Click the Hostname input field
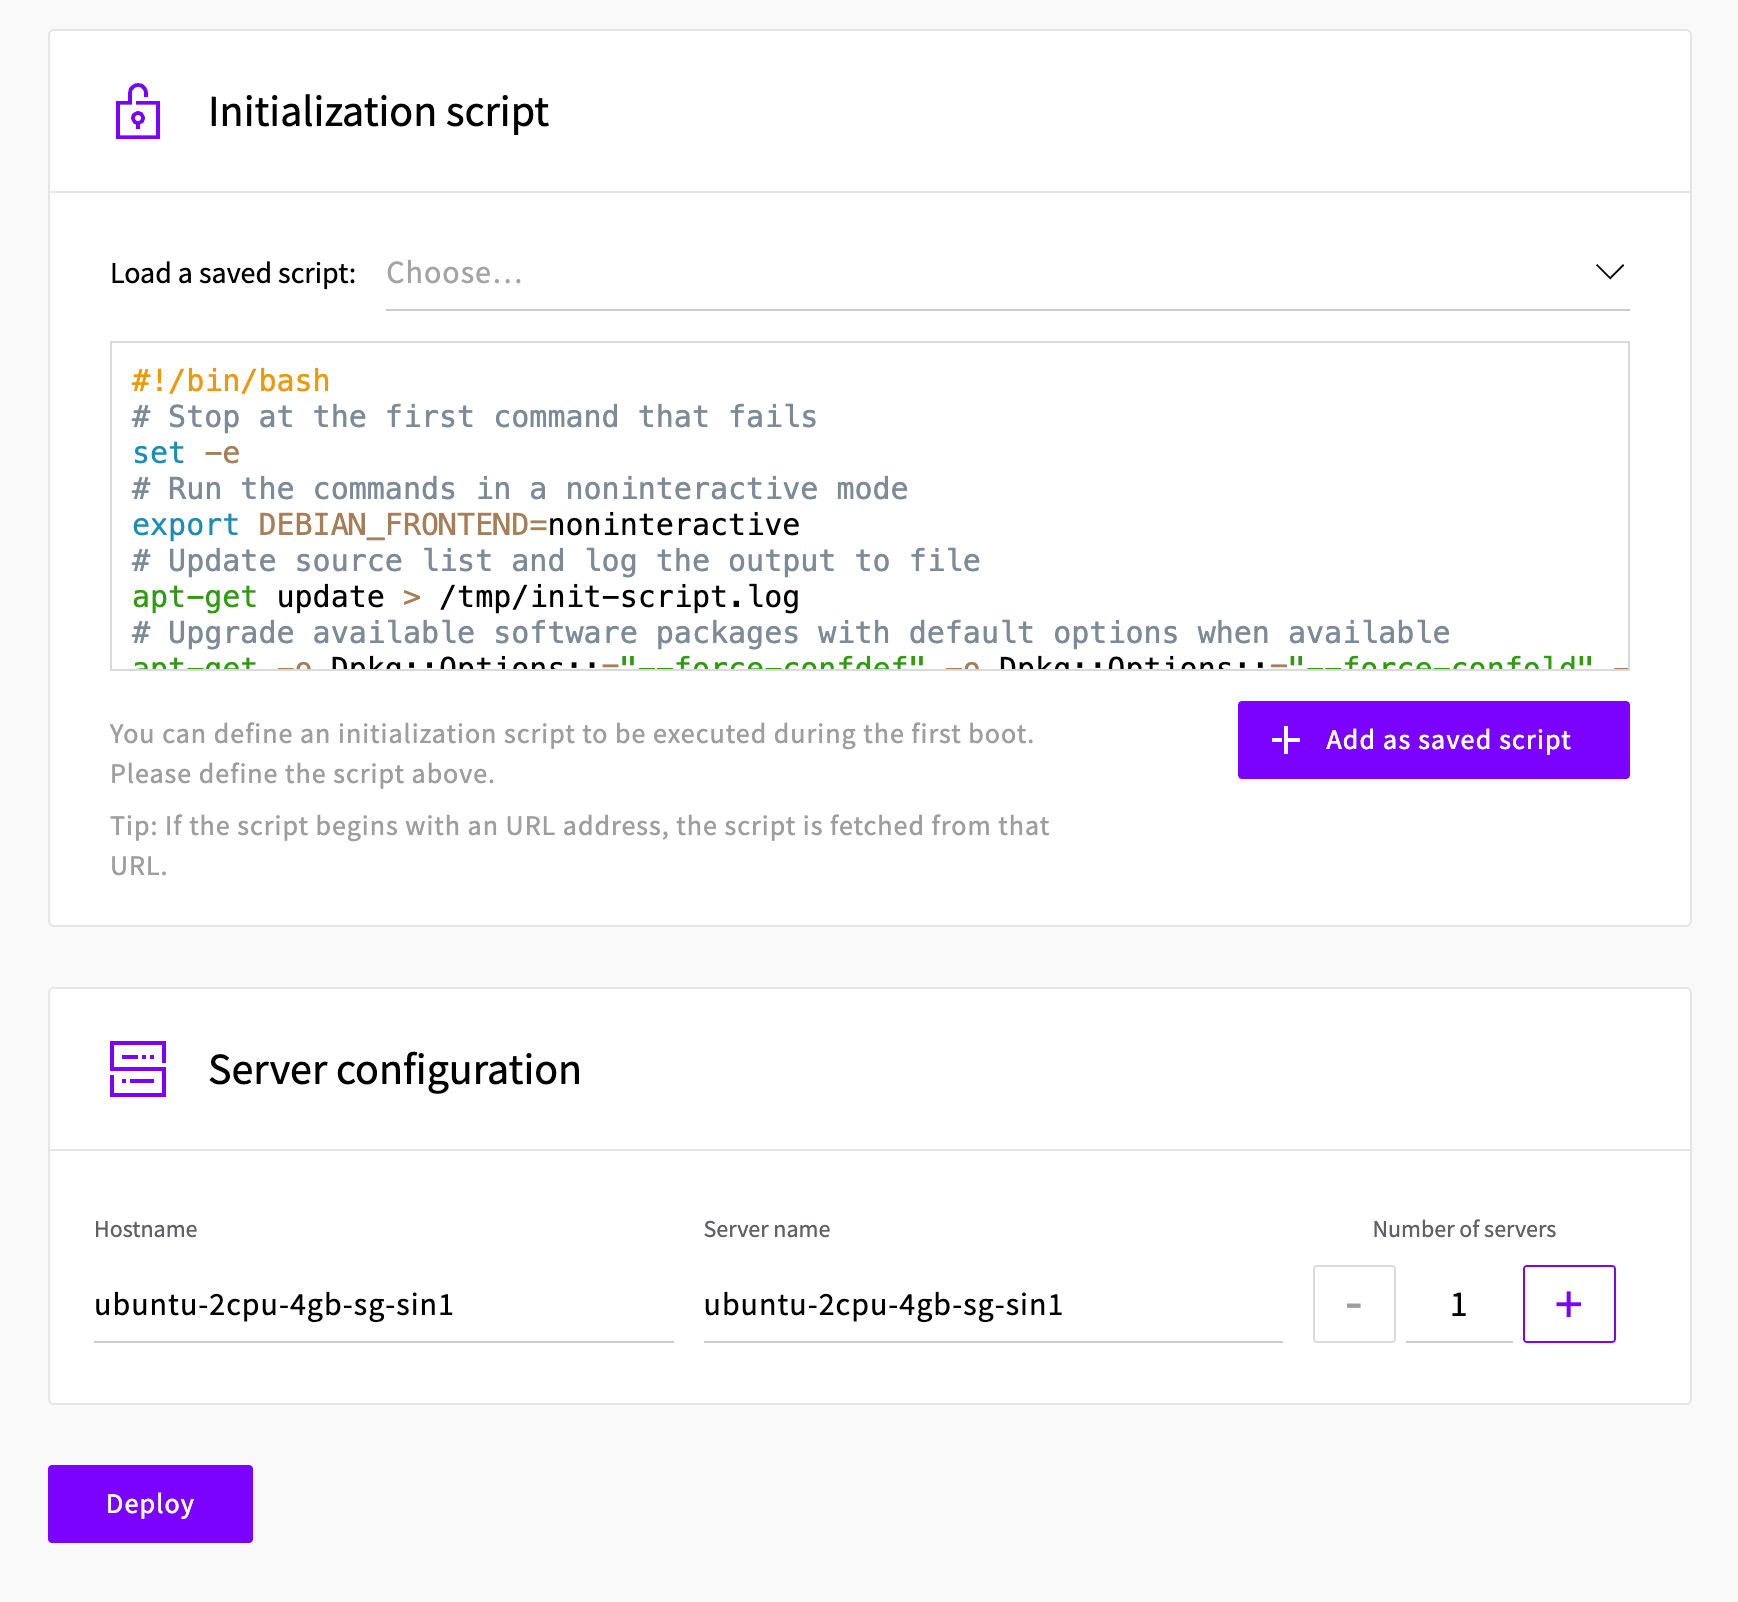The width and height of the screenshot is (1738, 1602). coord(383,1305)
